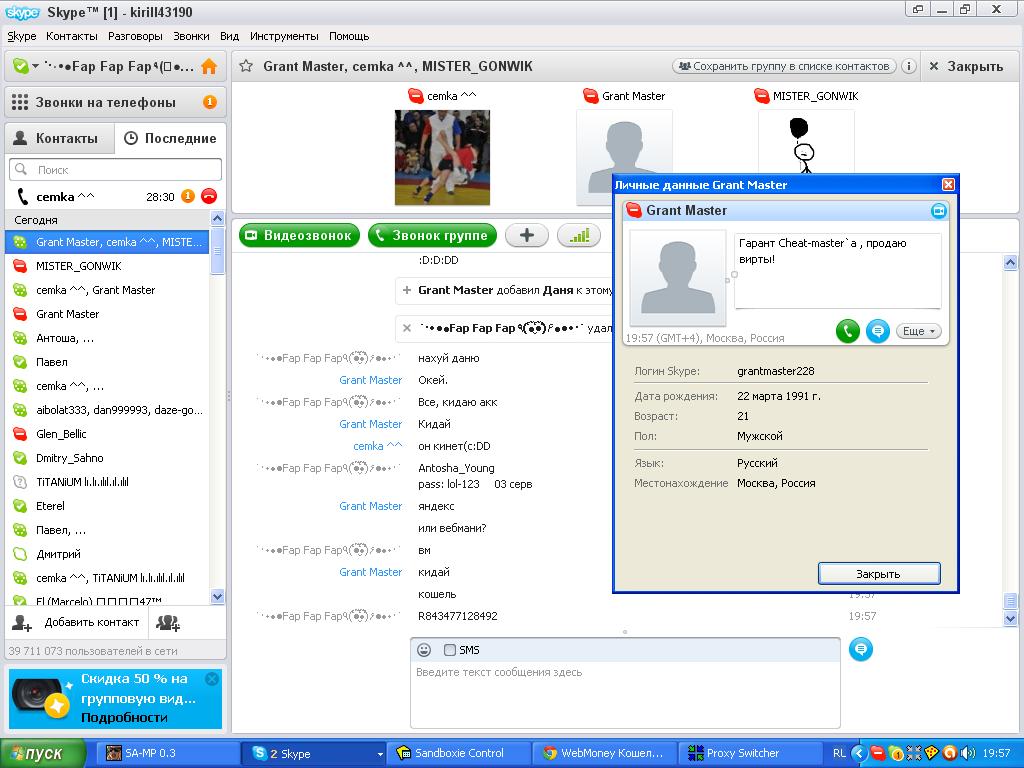The height and width of the screenshot is (768, 1024).
Task: Close the Скидка 50% ad banner
Action: 212,679
